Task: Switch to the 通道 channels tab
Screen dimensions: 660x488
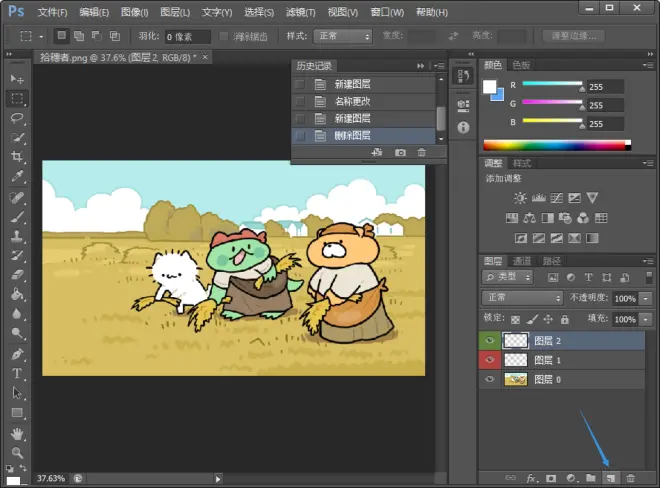Action: pyautogui.click(x=522, y=261)
